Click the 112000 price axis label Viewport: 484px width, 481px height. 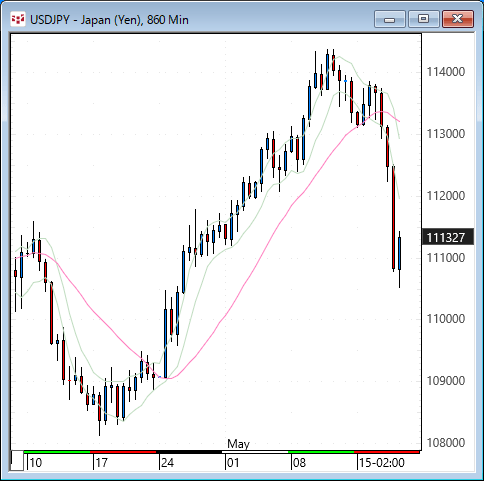pos(446,196)
